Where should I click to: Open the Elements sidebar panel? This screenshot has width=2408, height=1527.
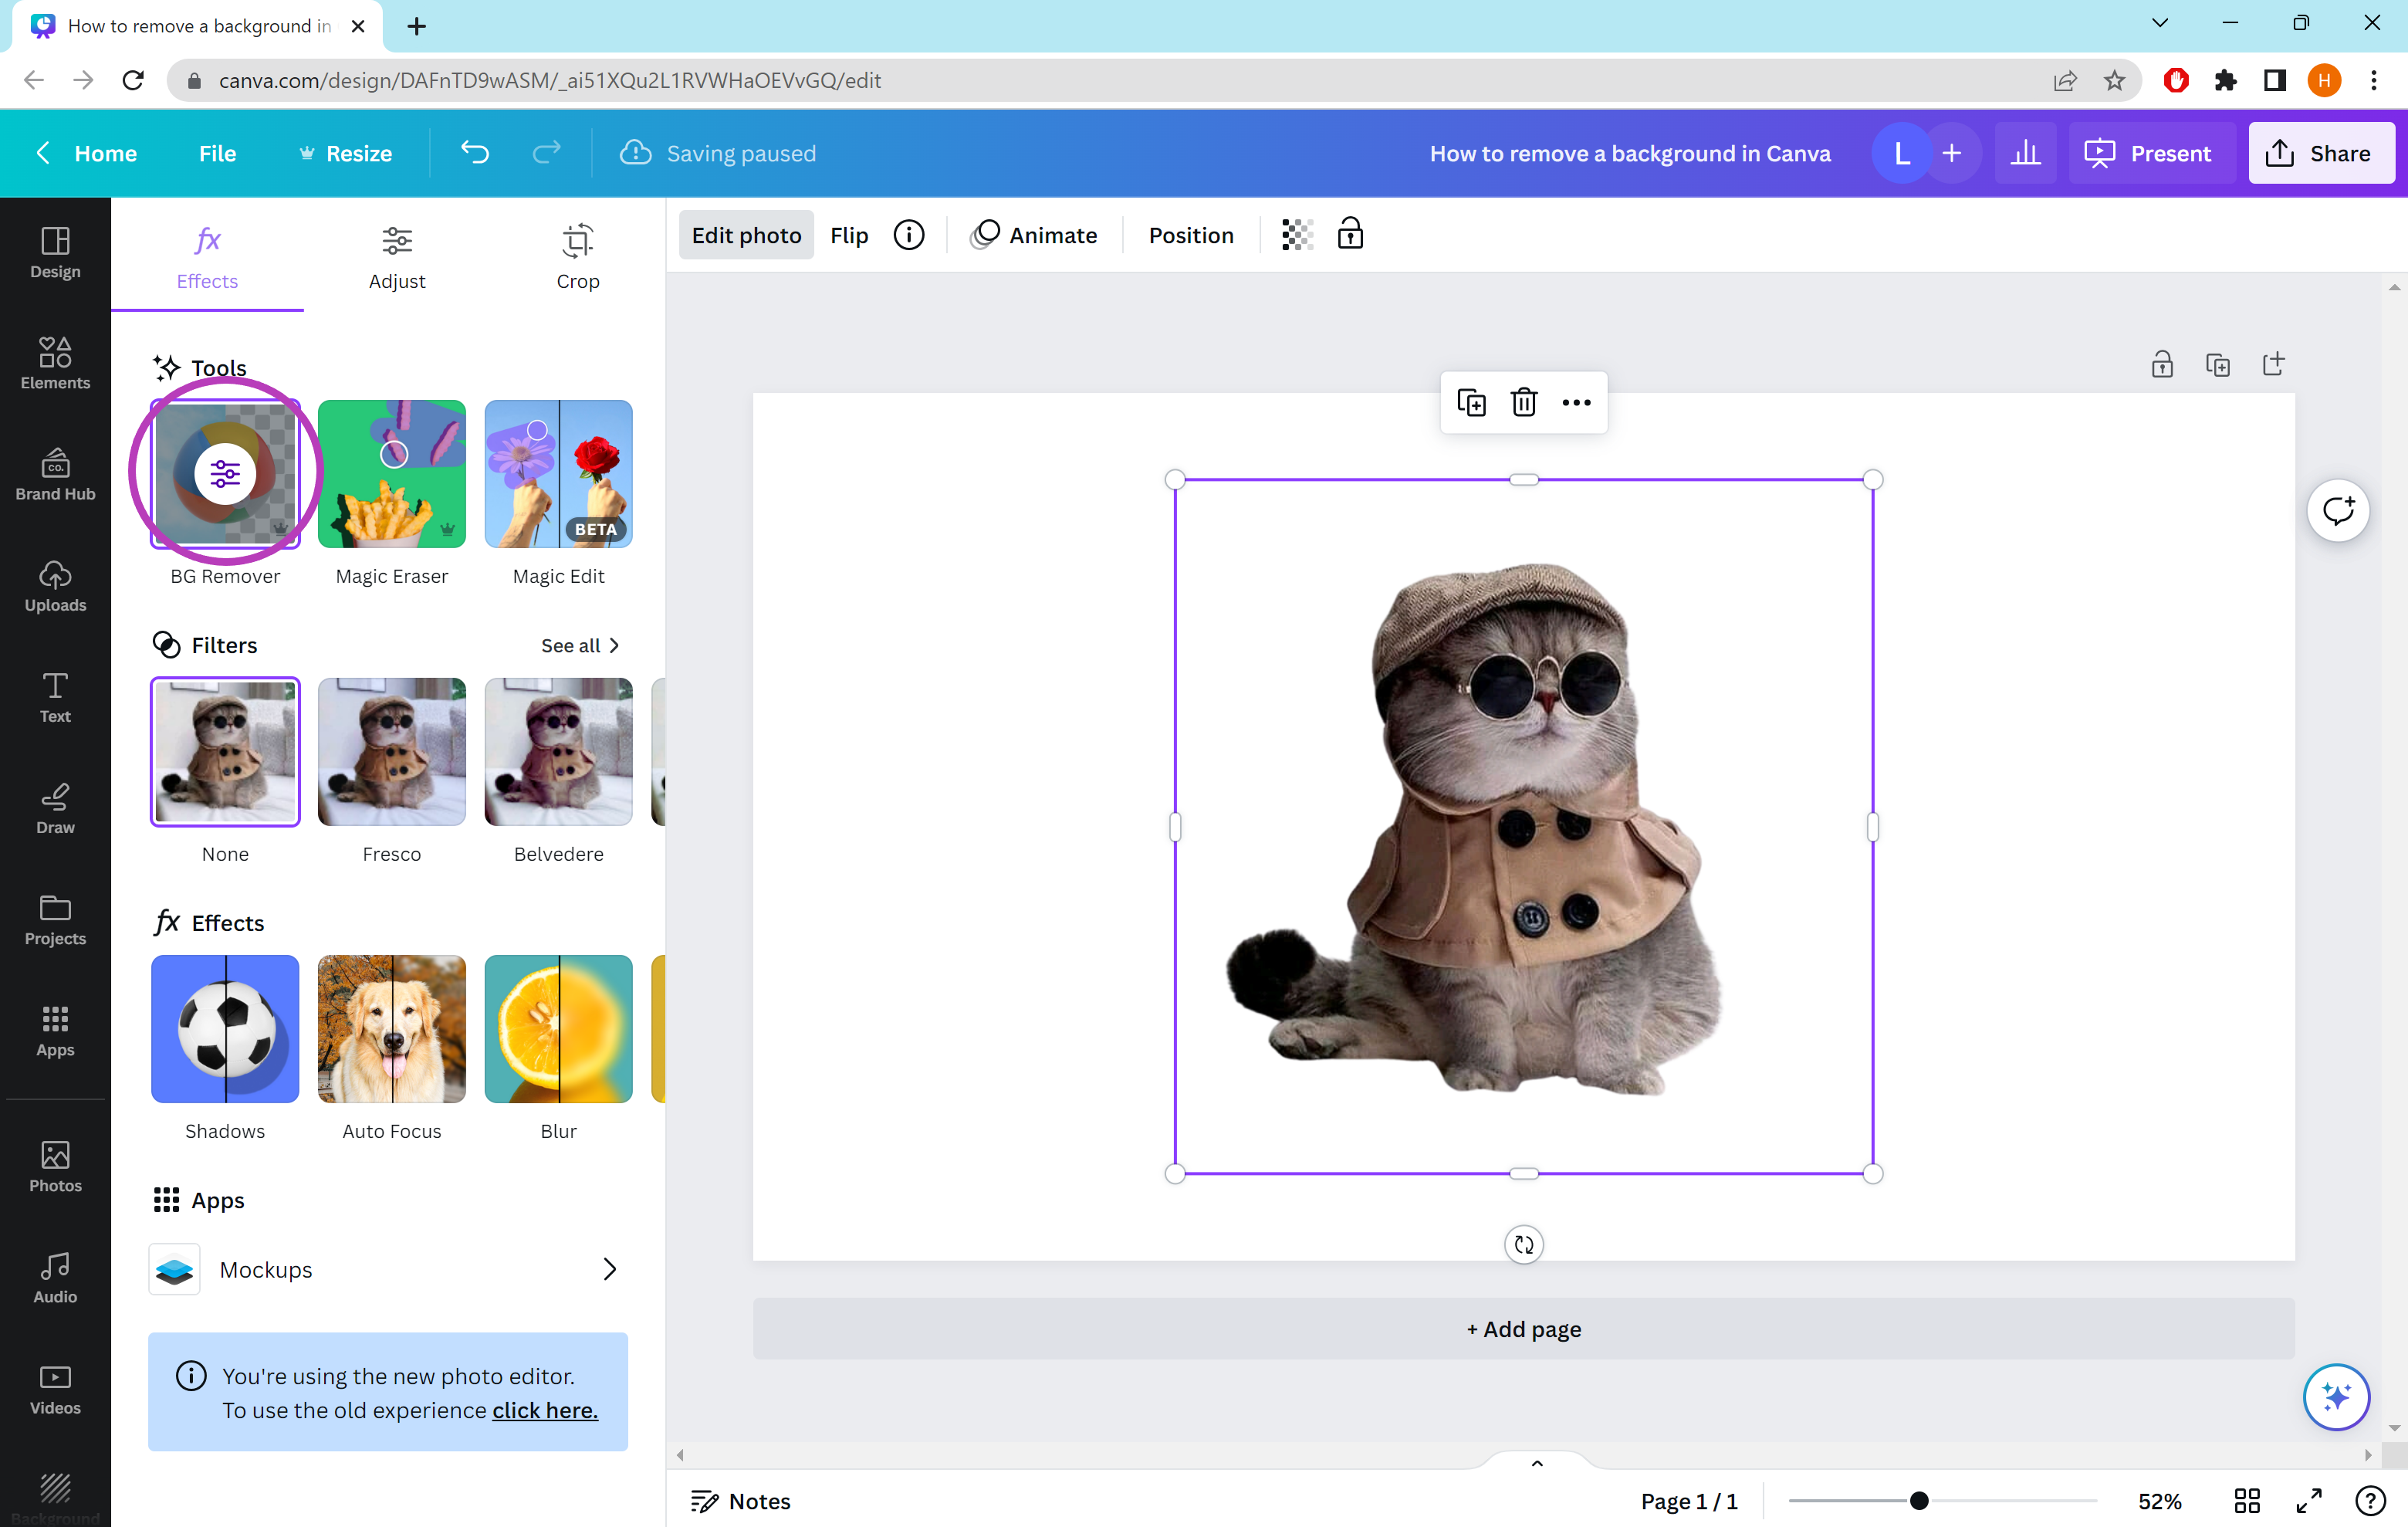[55, 364]
